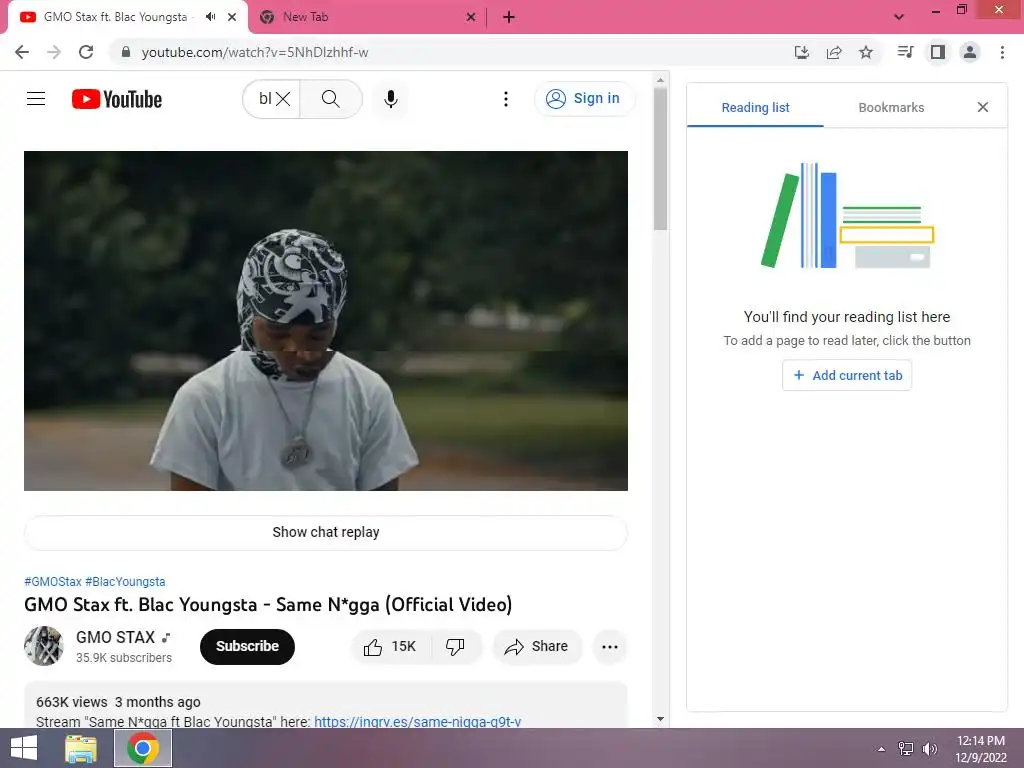The width and height of the screenshot is (1024, 768).
Task: Share this page from address bar
Action: tap(834, 52)
